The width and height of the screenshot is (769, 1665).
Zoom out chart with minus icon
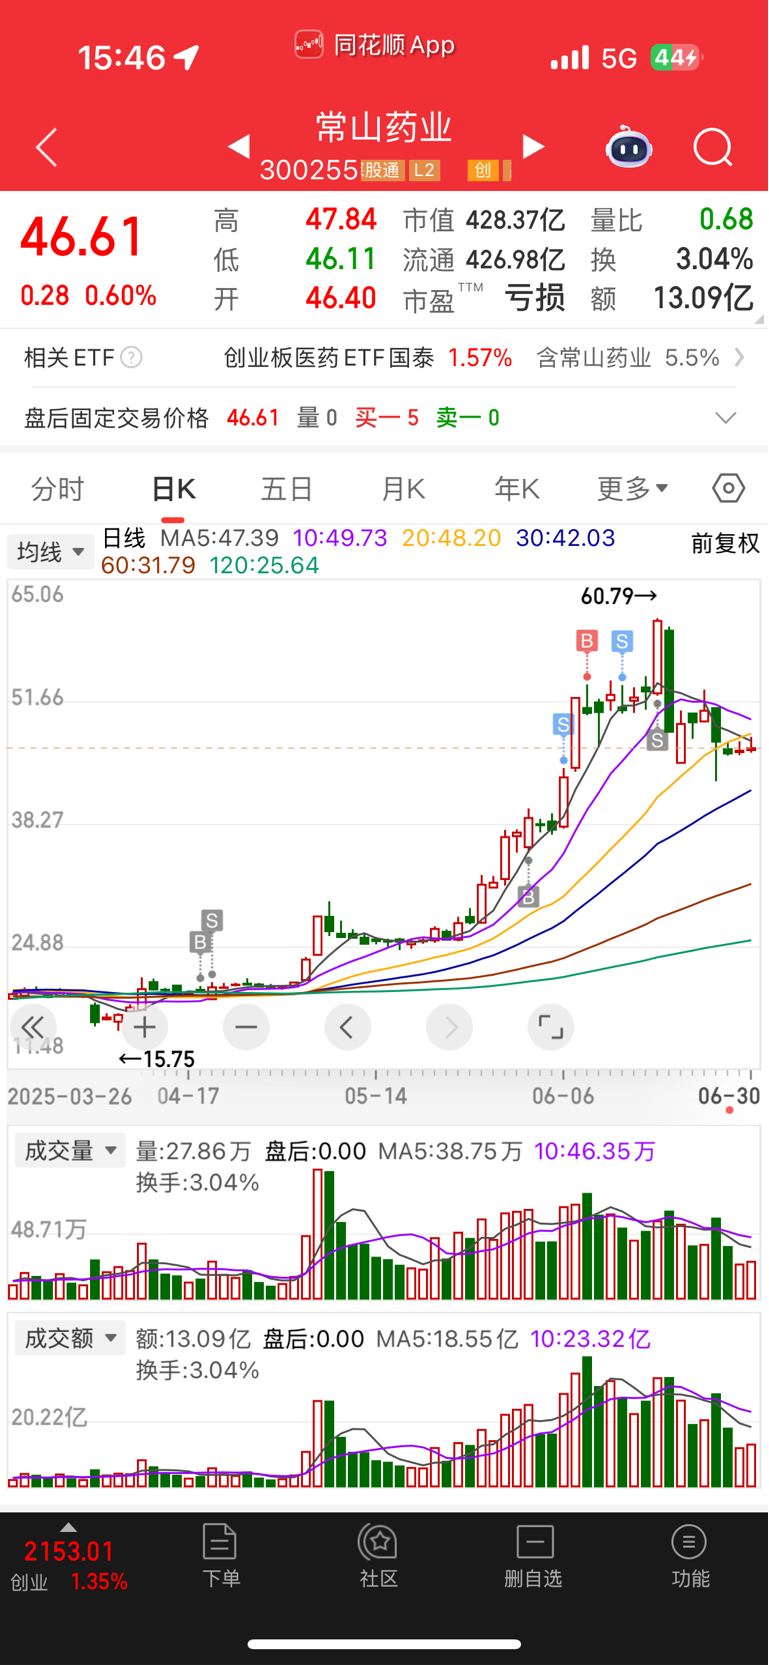[246, 1027]
